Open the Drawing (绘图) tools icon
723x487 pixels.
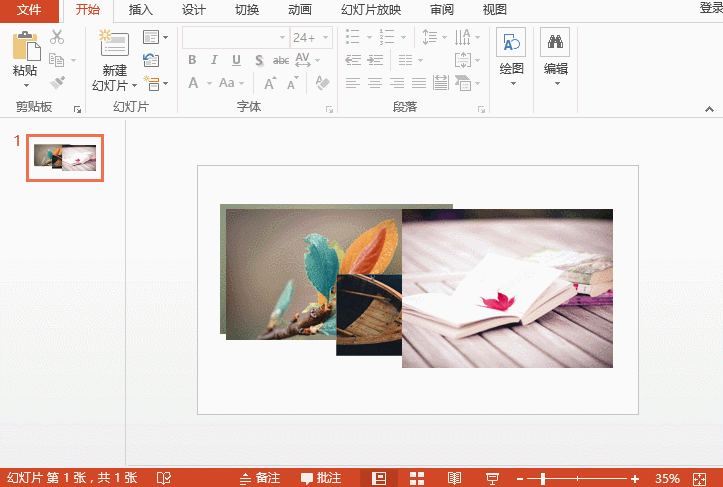click(511, 43)
